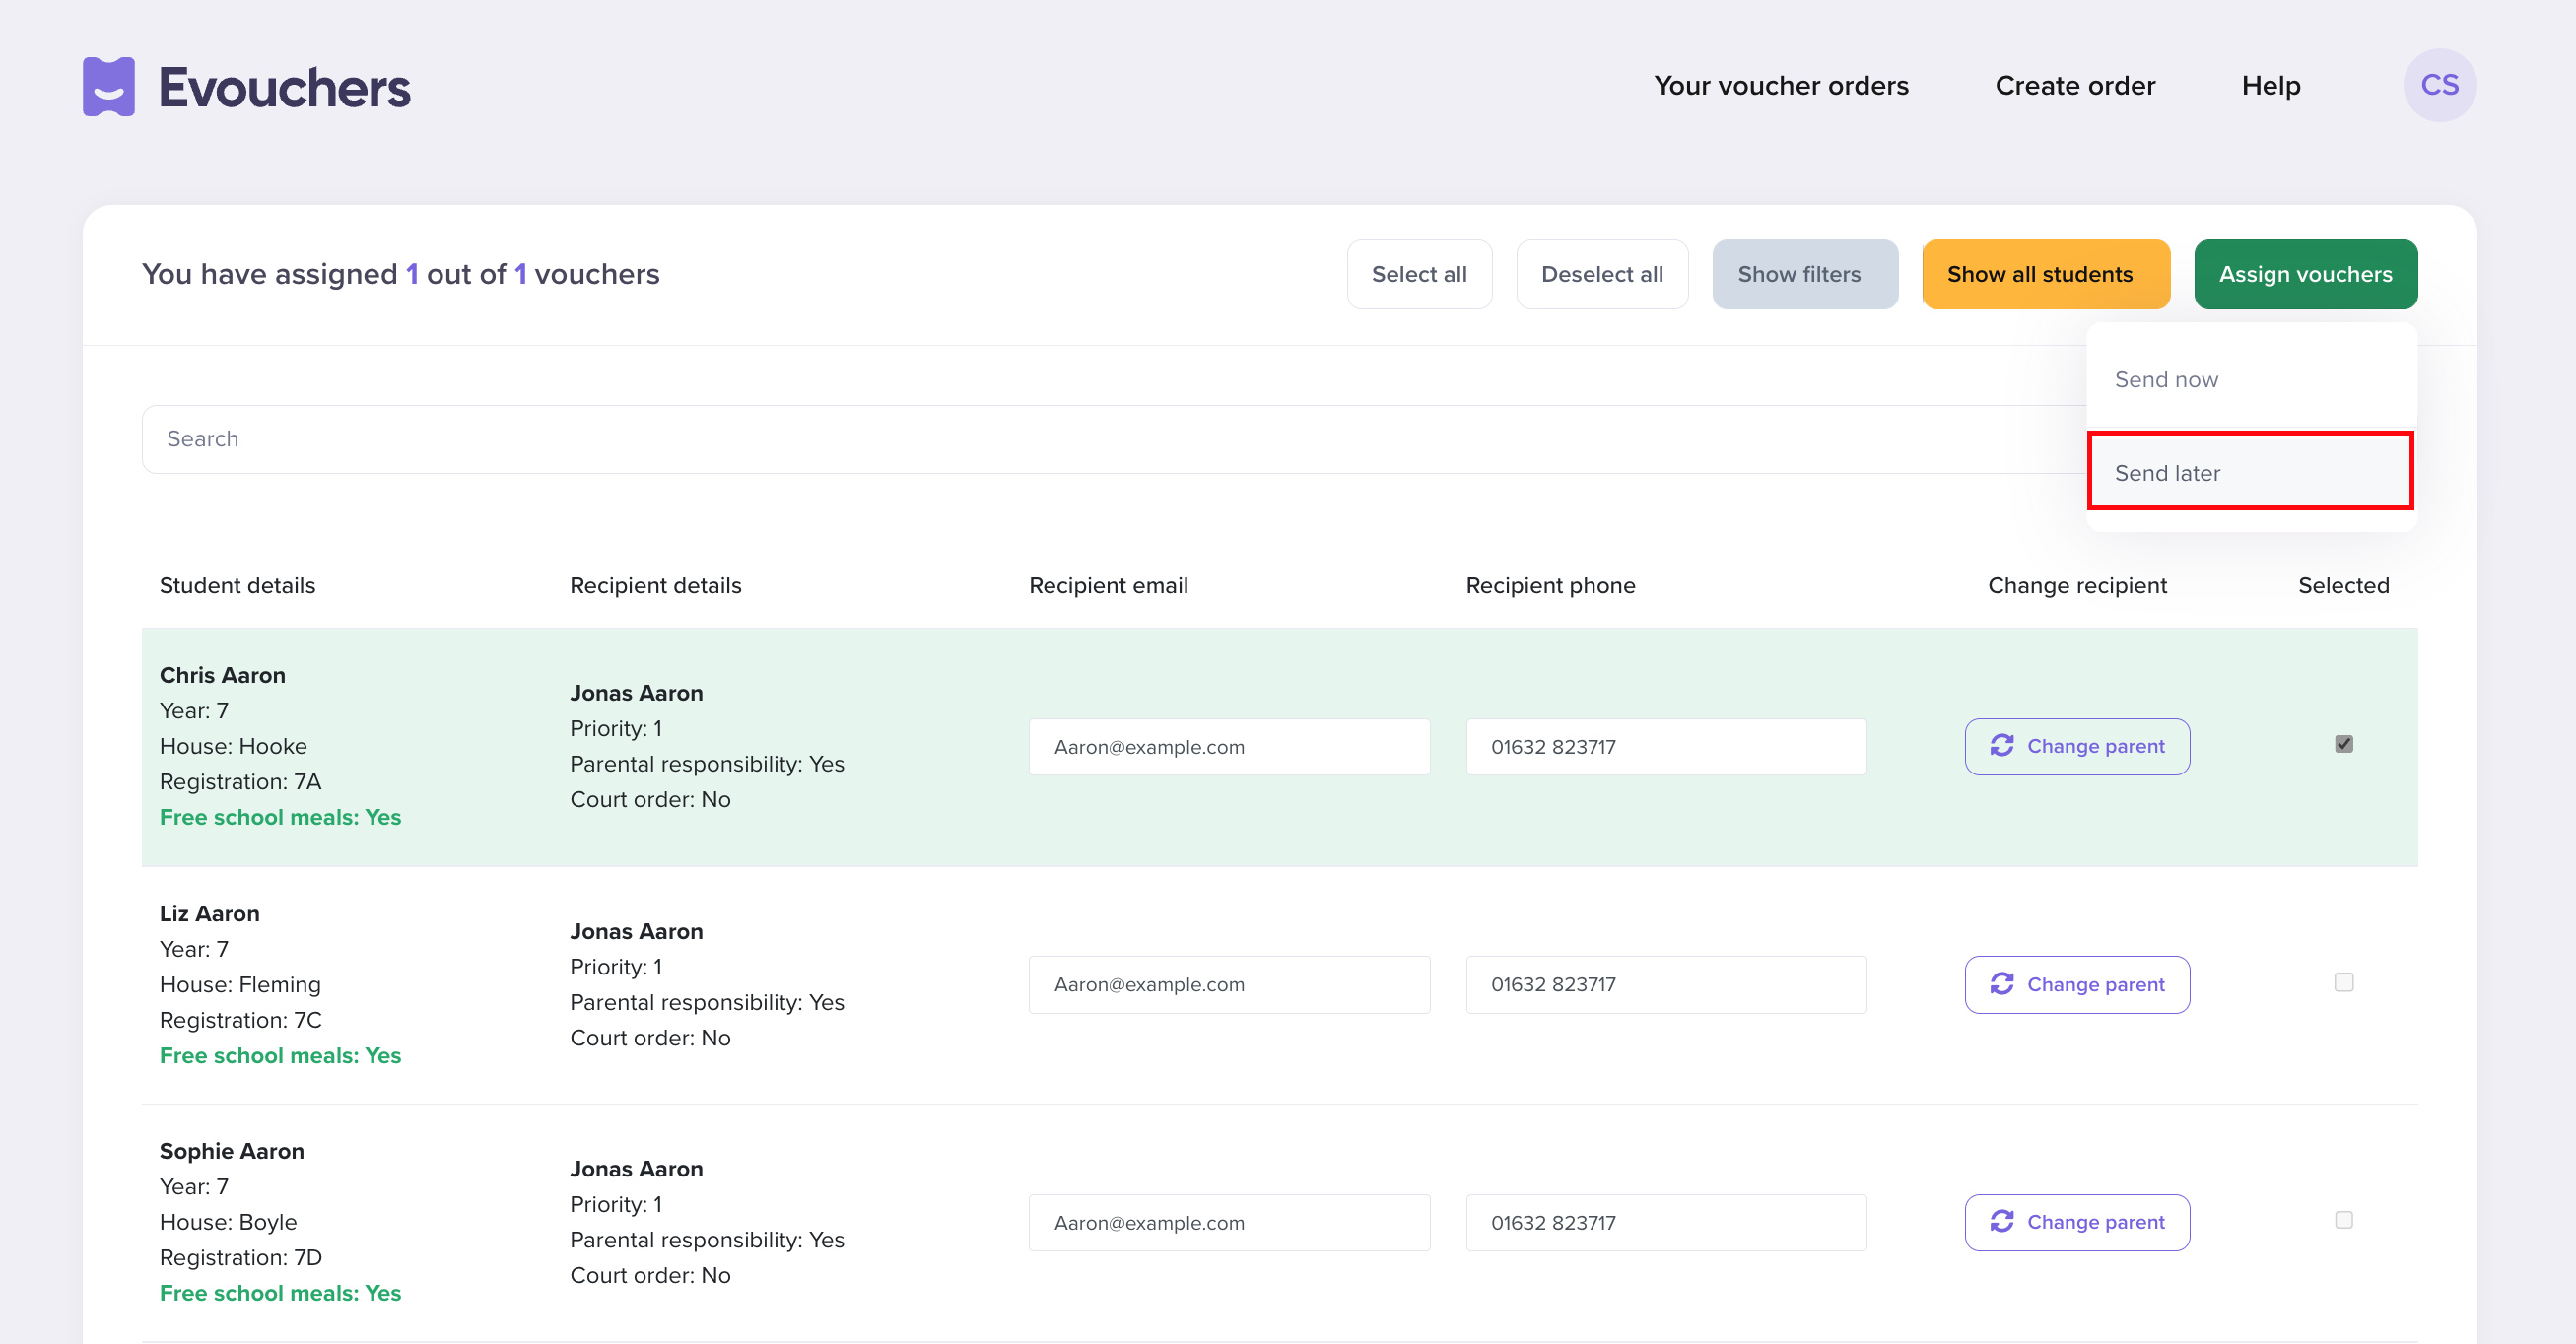Click the student name Chris Aaron
This screenshot has width=2576, height=1344.
222,675
